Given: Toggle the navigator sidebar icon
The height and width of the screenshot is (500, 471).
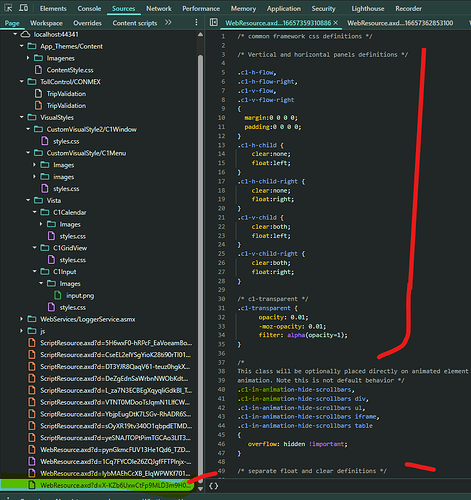Looking at the screenshot, I should point(214,22).
